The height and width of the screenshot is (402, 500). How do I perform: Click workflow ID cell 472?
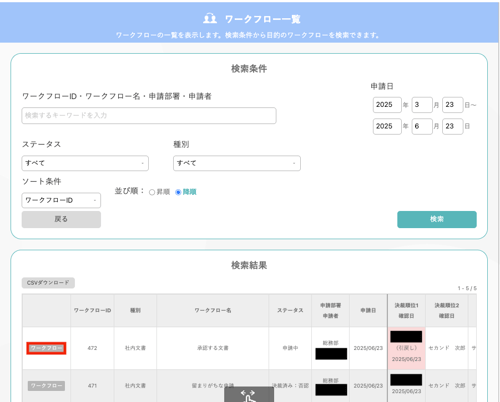92,348
